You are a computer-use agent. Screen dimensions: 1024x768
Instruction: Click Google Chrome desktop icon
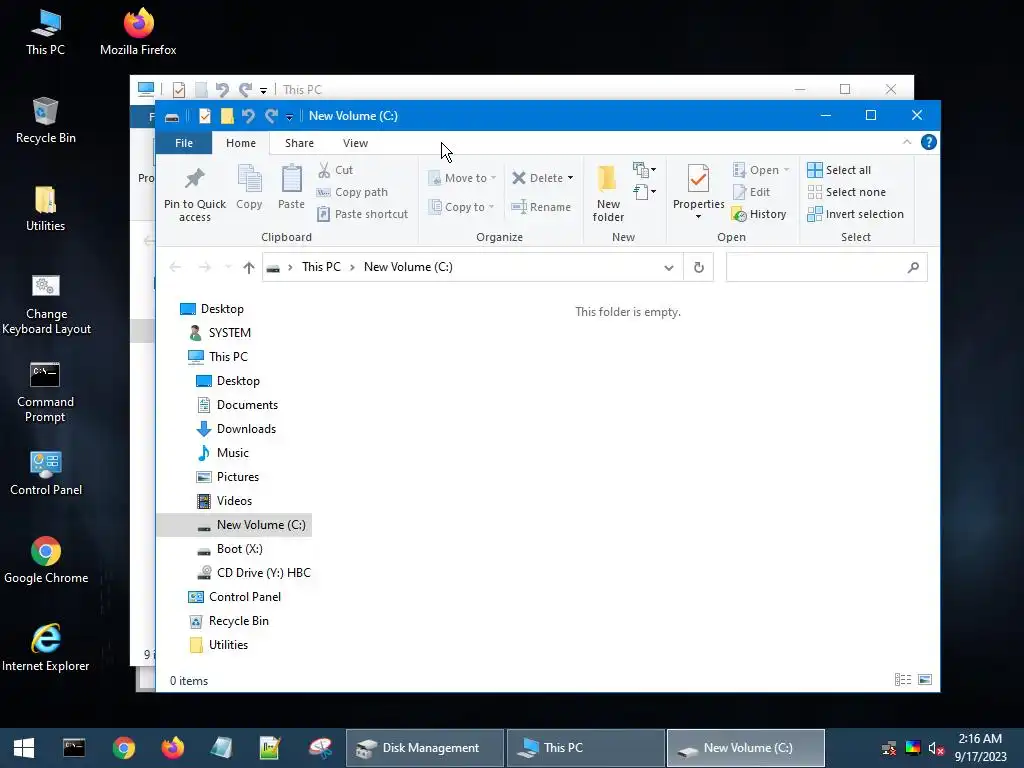click(x=46, y=560)
